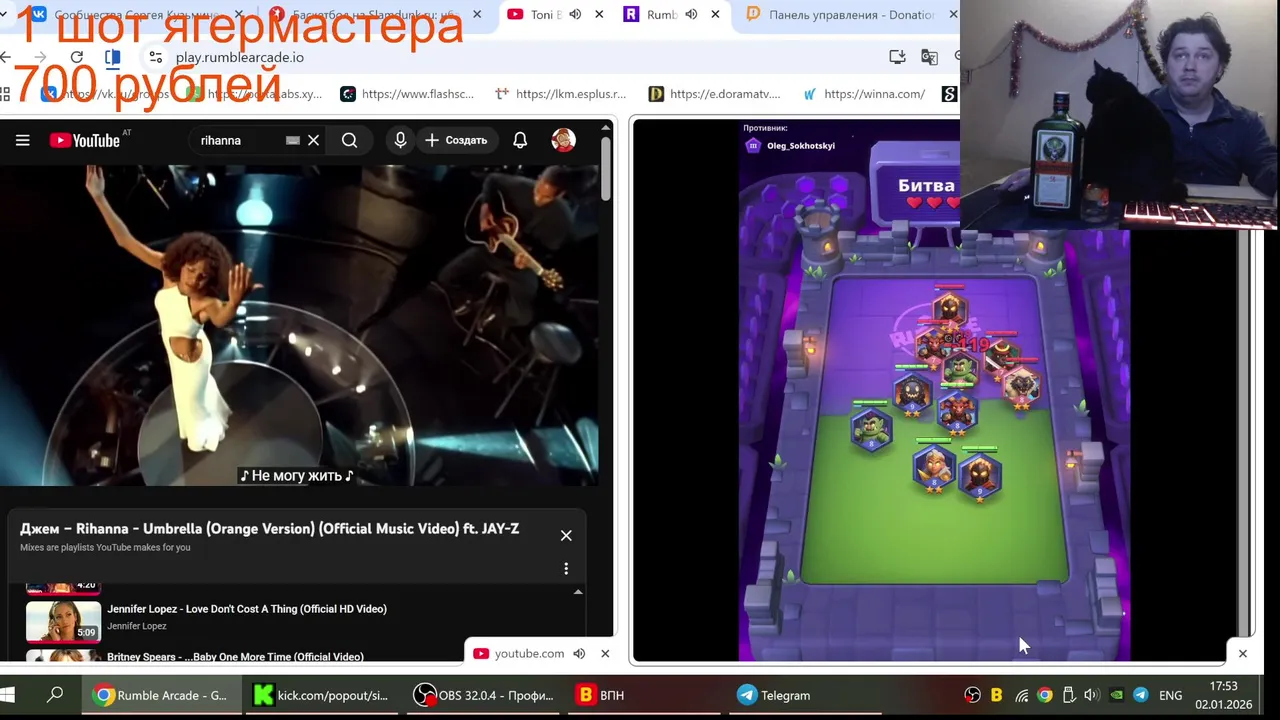
Task: Close the Umbrella mix playlist panel
Action: [x=566, y=535]
